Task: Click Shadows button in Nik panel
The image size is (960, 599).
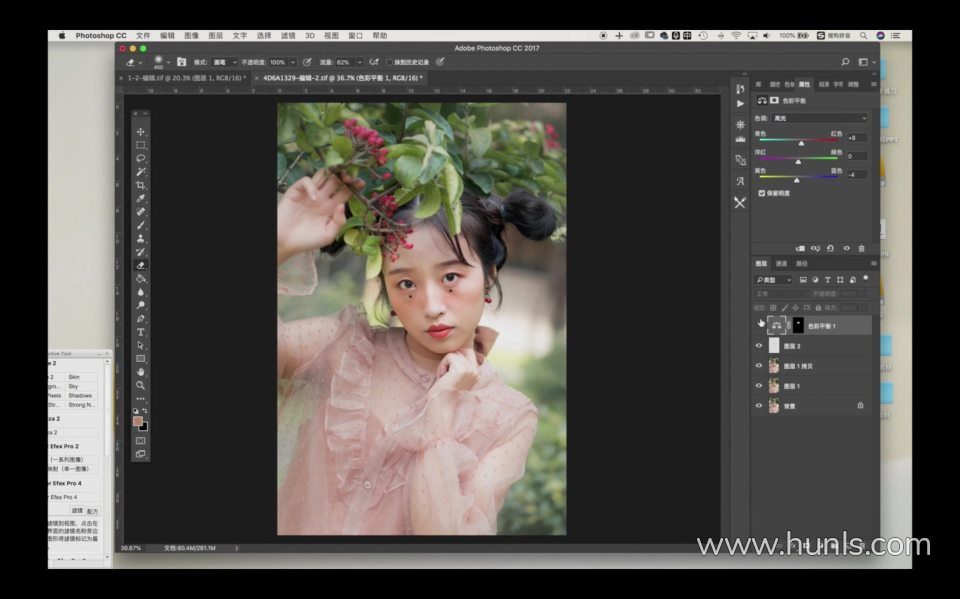Action: point(81,396)
